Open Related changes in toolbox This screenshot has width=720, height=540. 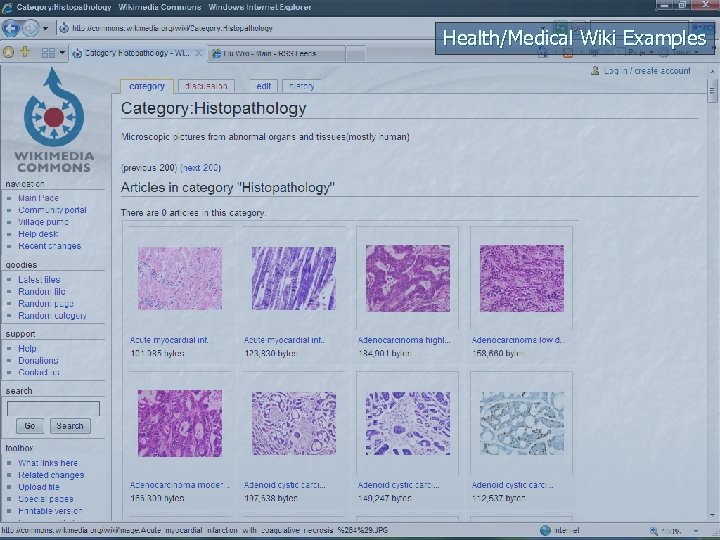51,475
